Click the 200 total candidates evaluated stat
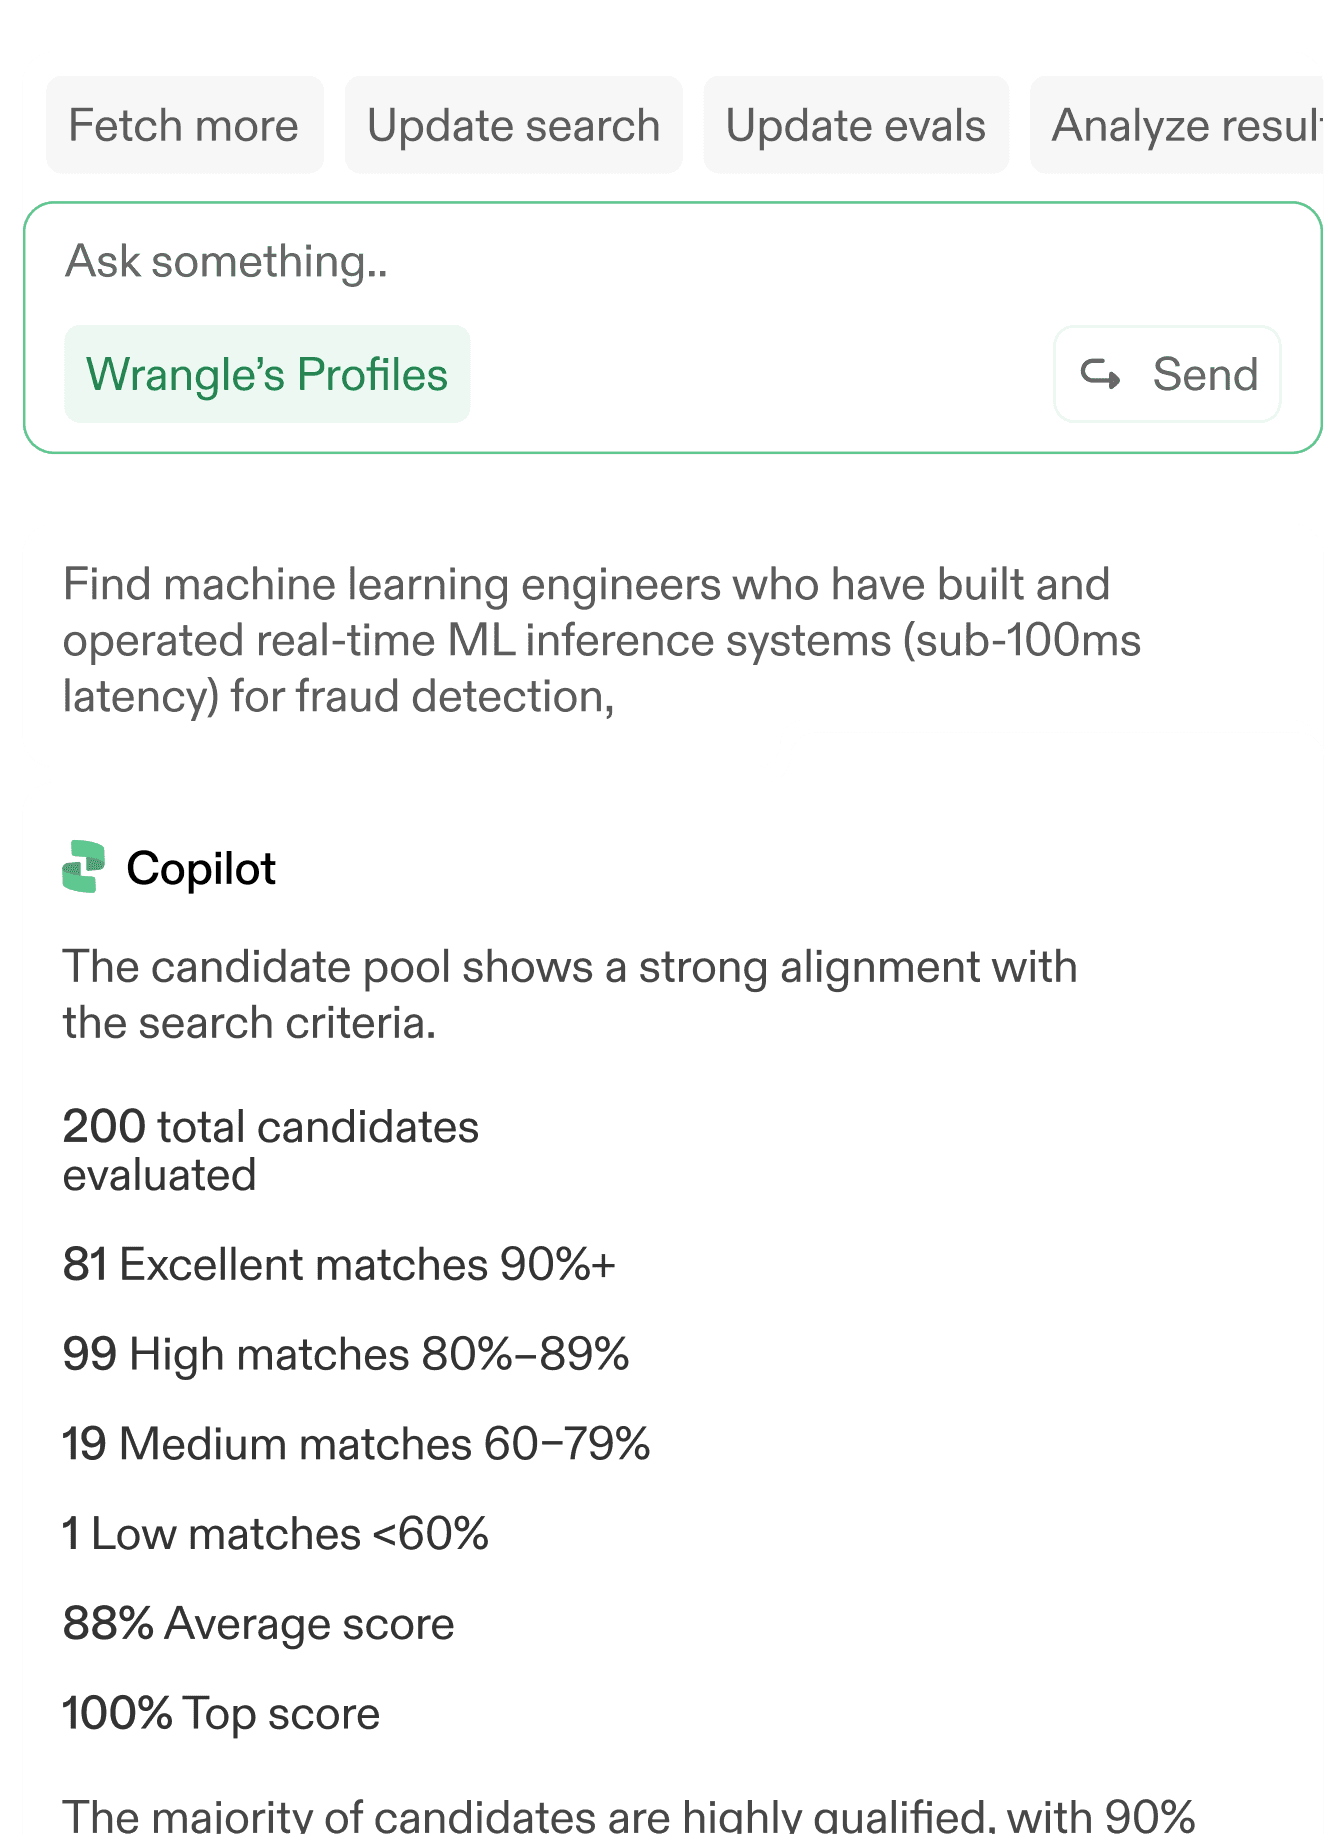This screenshot has height=1834, width=1344. [x=271, y=1150]
